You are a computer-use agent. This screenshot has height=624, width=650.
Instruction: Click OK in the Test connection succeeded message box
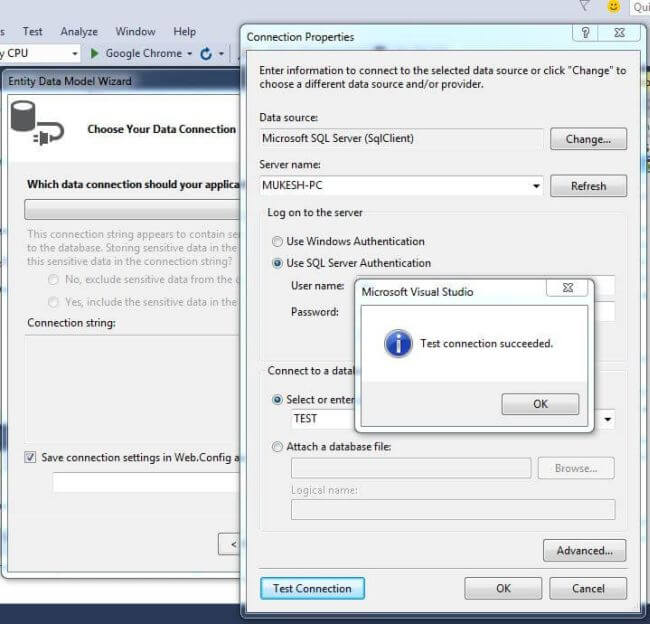540,404
